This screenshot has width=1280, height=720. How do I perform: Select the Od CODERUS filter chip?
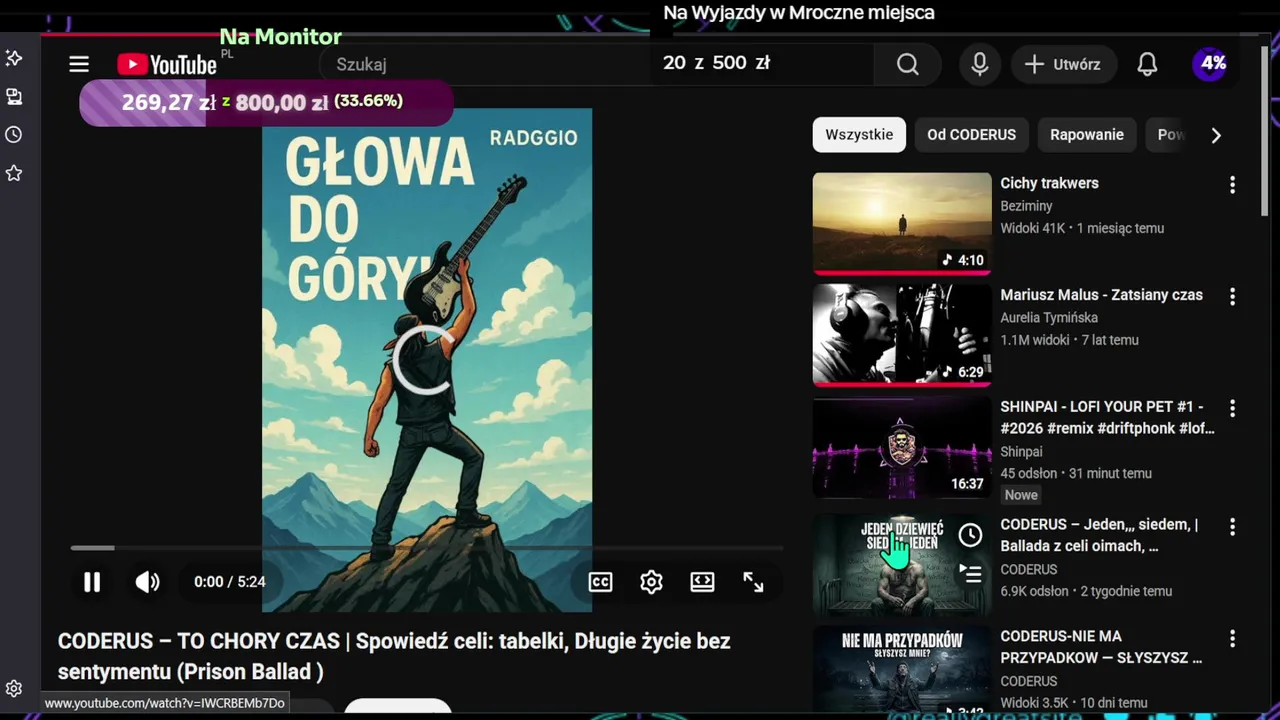click(x=971, y=135)
